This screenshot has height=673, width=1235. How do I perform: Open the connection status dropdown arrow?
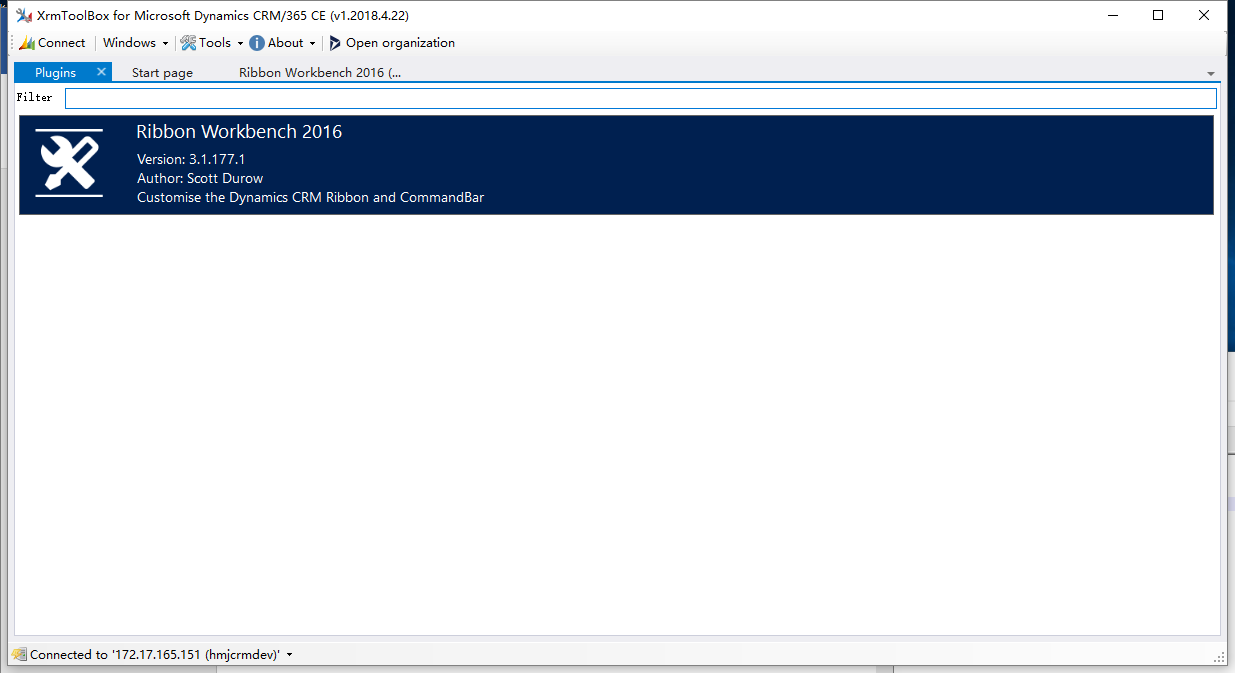pyautogui.click(x=289, y=655)
